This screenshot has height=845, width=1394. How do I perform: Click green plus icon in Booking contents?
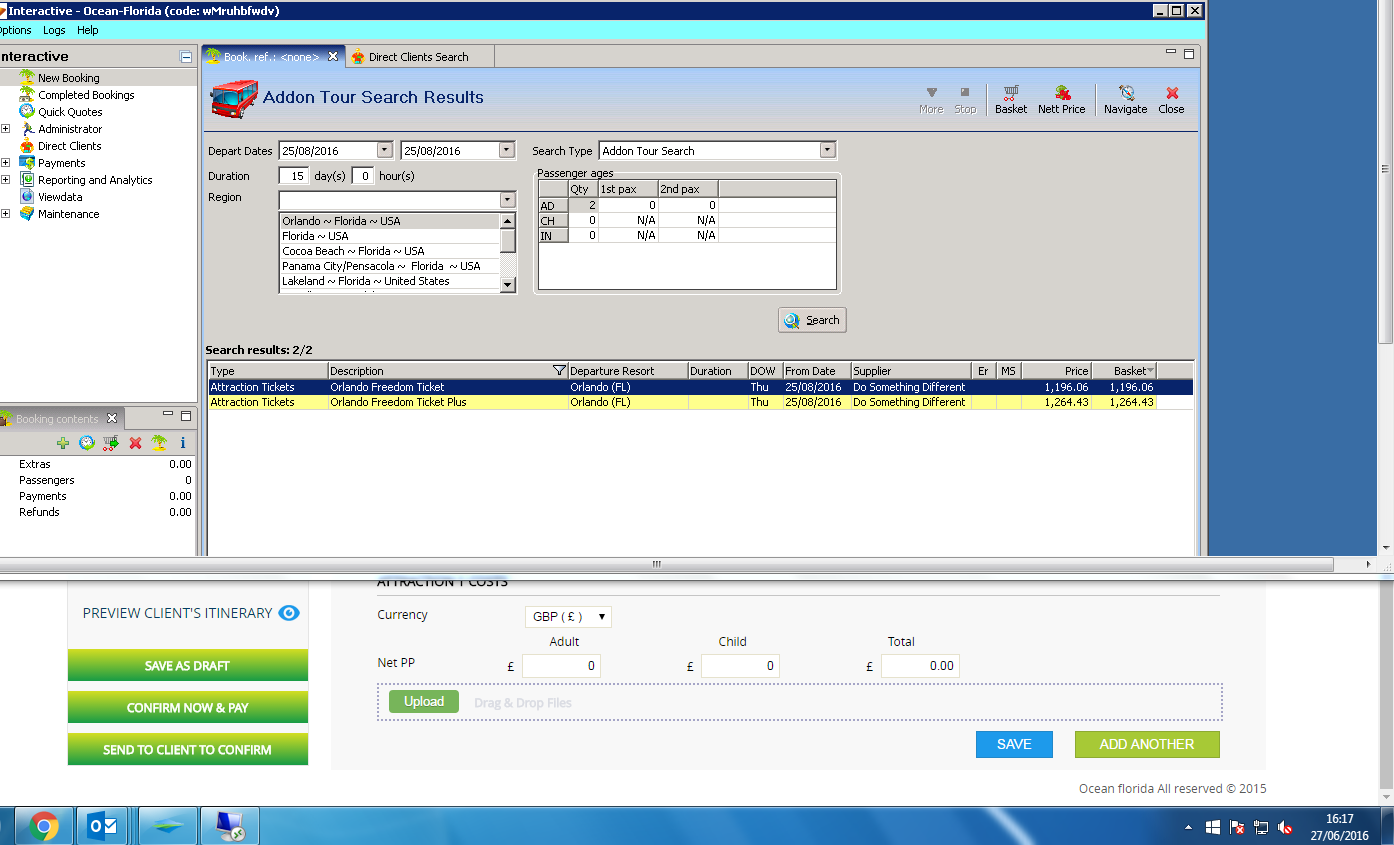click(x=63, y=443)
